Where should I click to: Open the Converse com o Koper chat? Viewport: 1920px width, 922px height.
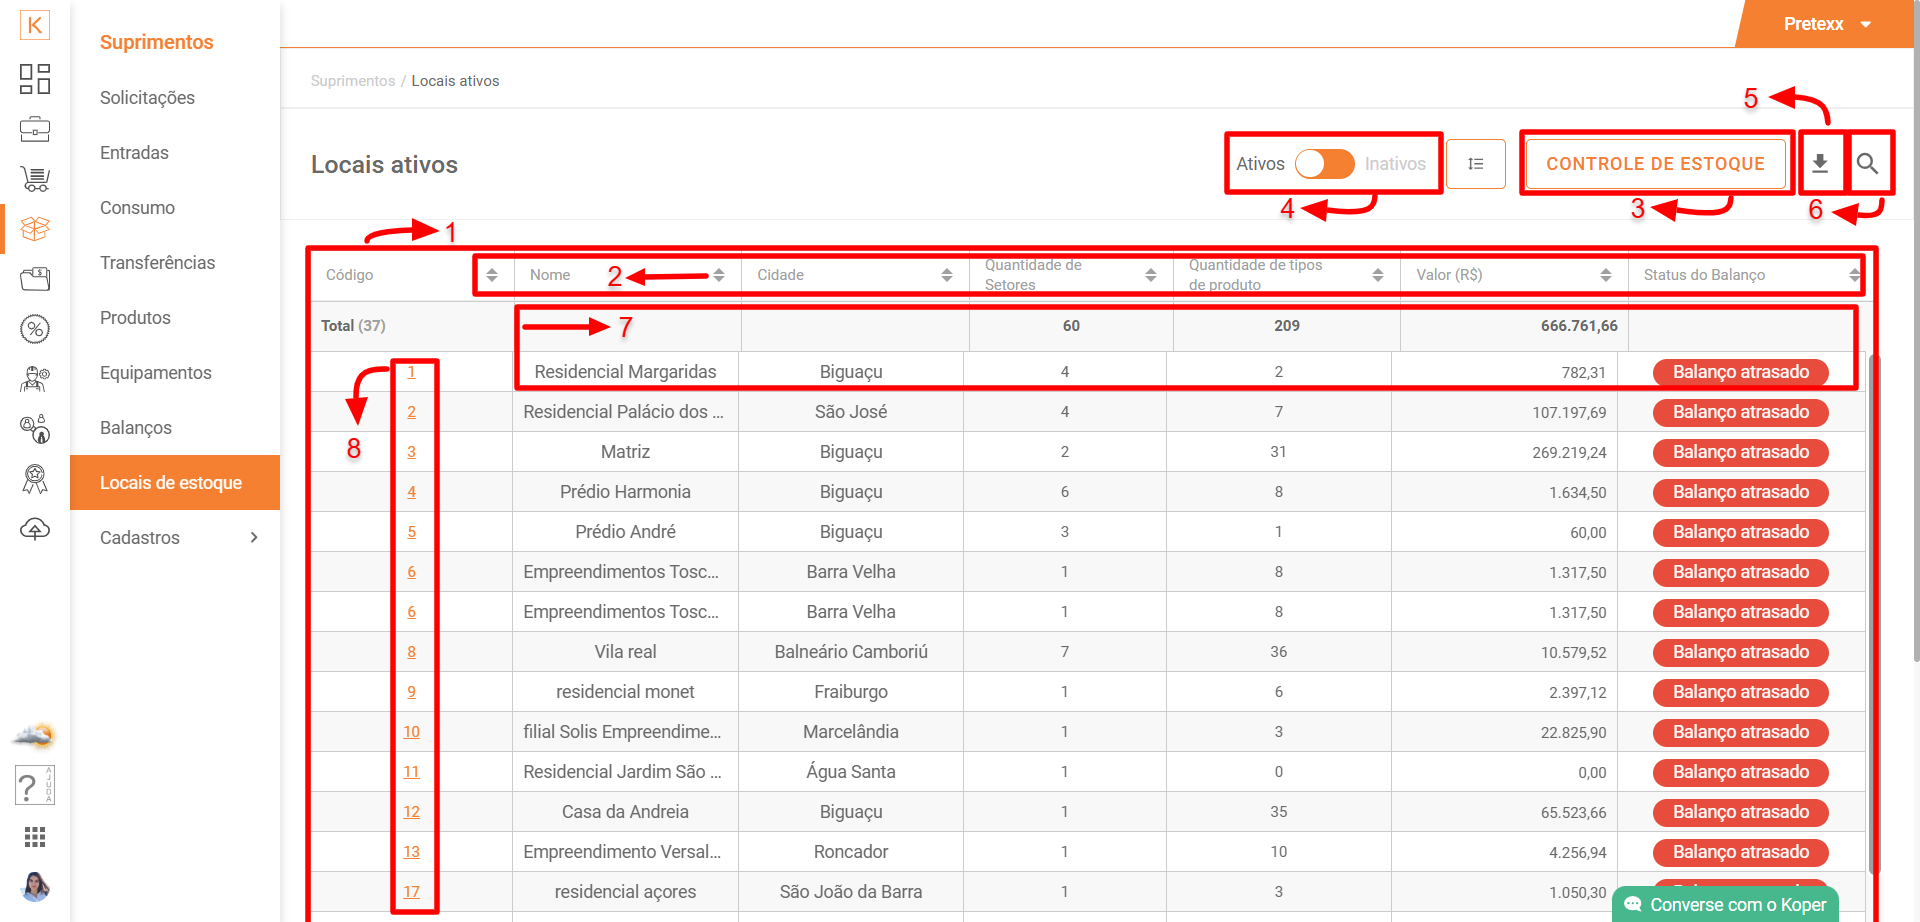click(1725, 904)
